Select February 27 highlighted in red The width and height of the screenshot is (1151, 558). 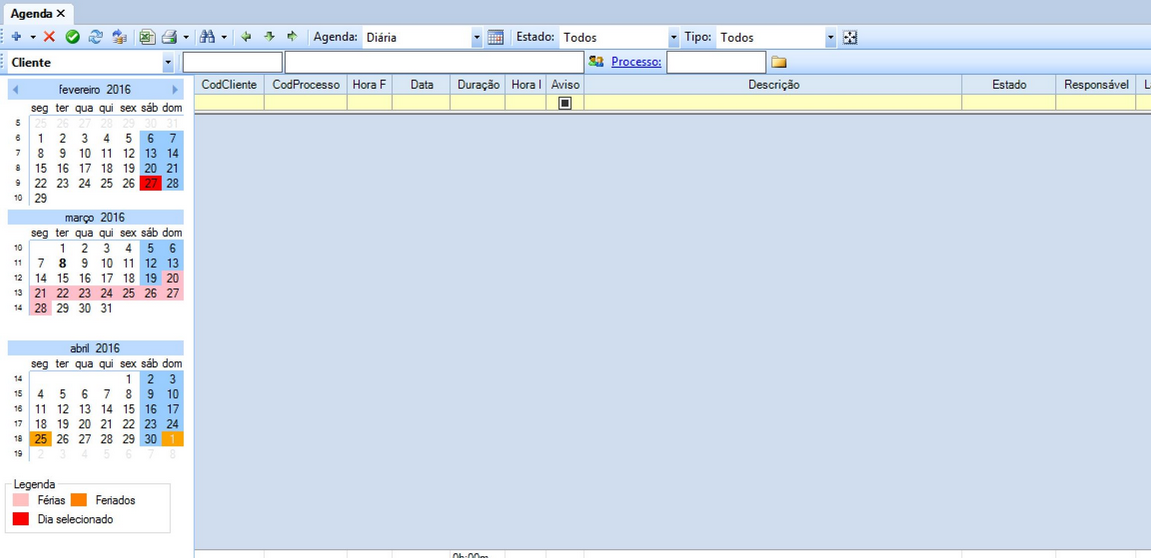(150, 184)
